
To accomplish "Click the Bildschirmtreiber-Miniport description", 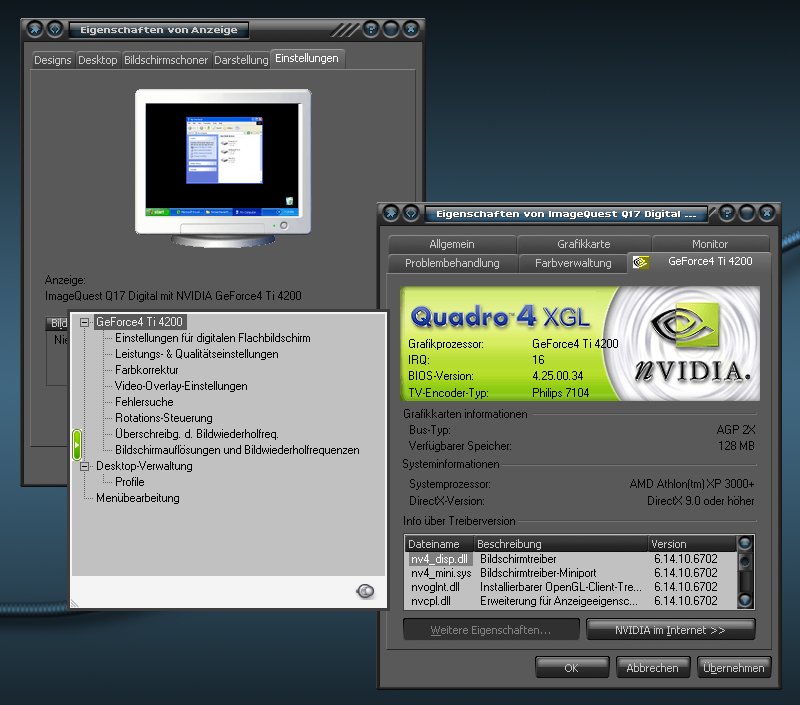I will 538,573.
